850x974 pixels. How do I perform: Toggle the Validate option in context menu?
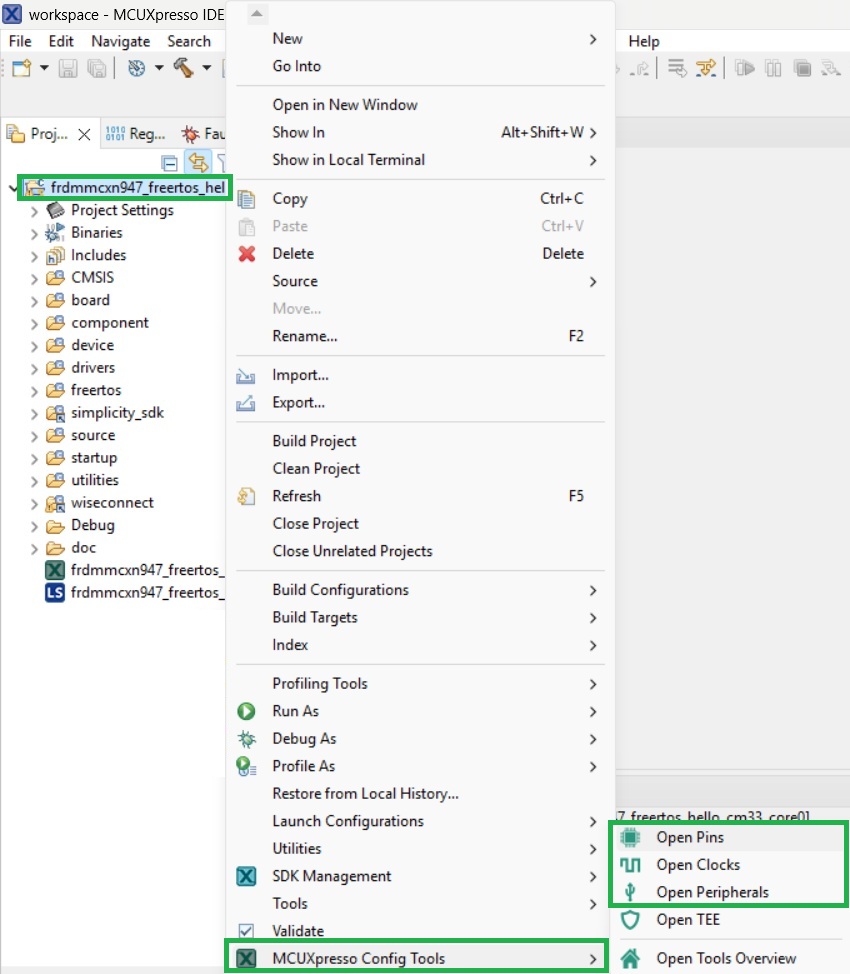(x=295, y=930)
